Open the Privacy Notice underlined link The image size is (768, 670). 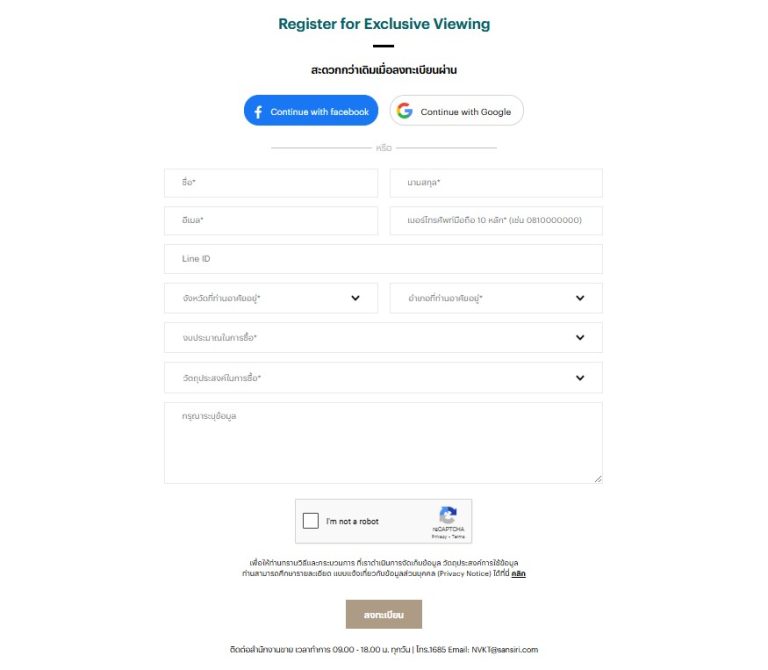pos(518,574)
